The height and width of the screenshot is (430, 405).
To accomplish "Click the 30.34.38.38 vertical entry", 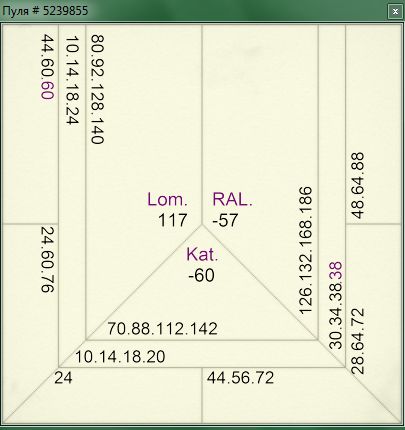I will 336,305.
